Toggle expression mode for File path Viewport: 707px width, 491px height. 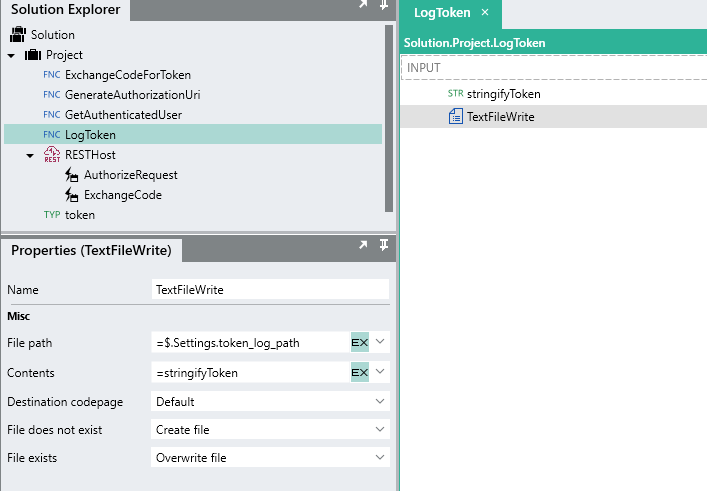point(359,343)
